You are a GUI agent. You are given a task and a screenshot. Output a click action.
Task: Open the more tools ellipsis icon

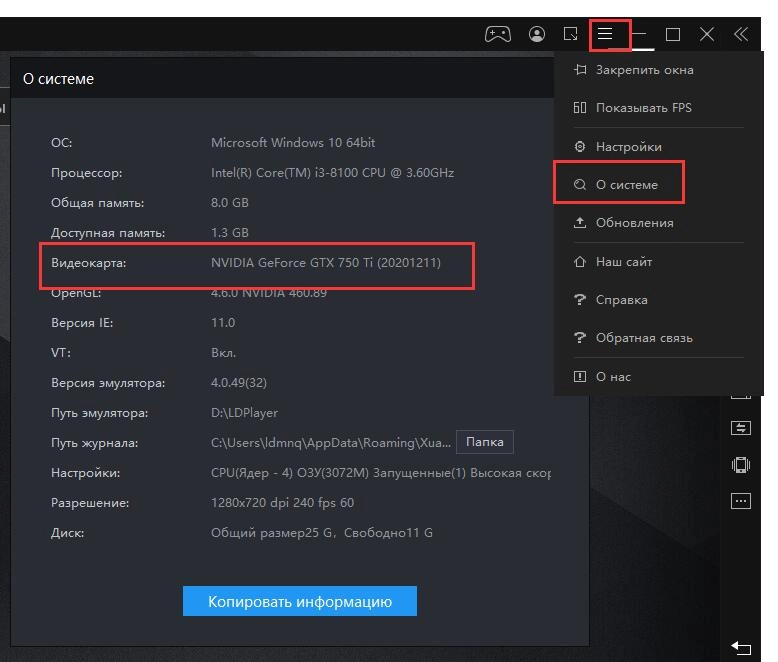coord(741,501)
